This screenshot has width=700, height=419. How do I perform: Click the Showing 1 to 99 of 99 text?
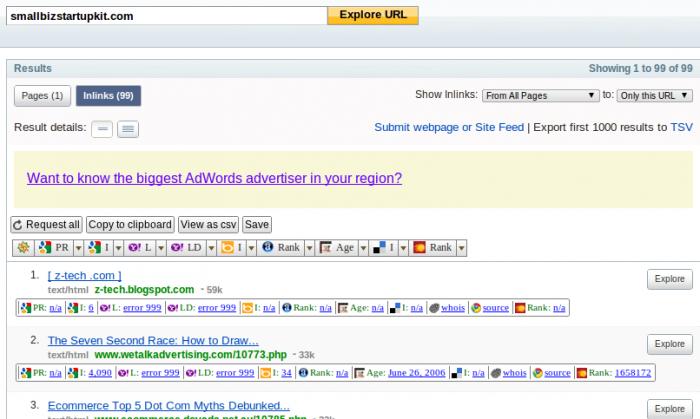click(641, 68)
